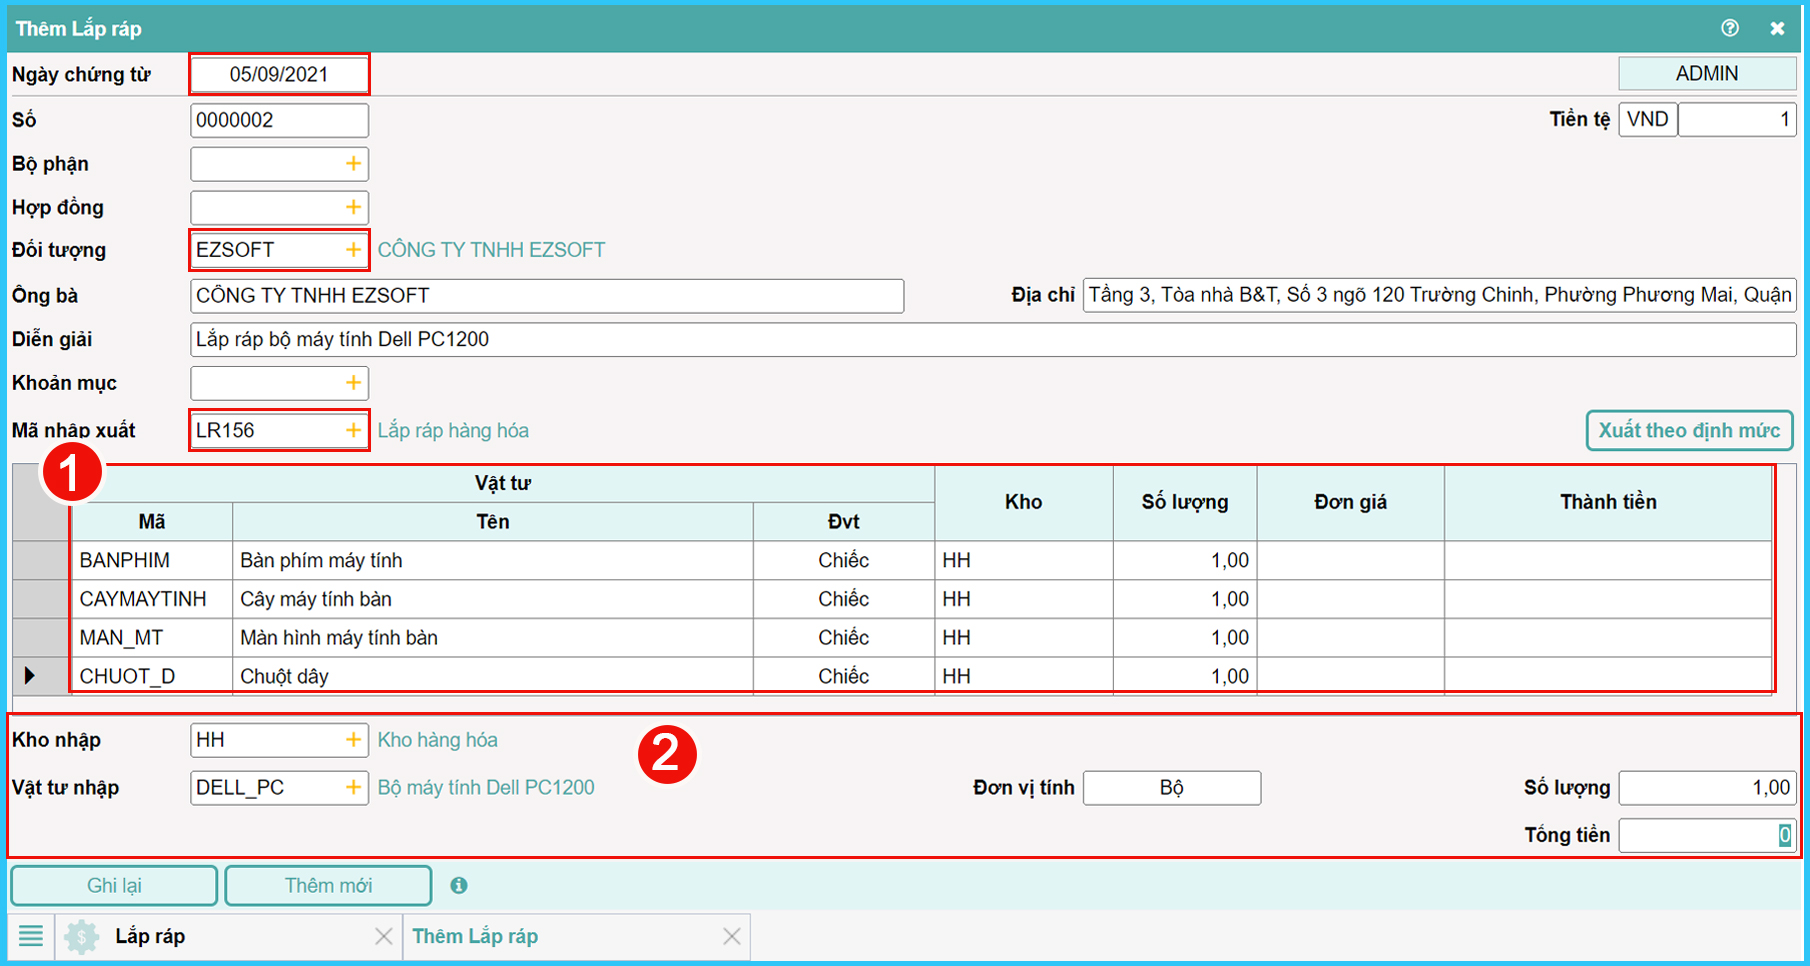This screenshot has height=966, width=1810.
Task: Open the hamburger menu icon at bottom left
Action: [x=31, y=936]
